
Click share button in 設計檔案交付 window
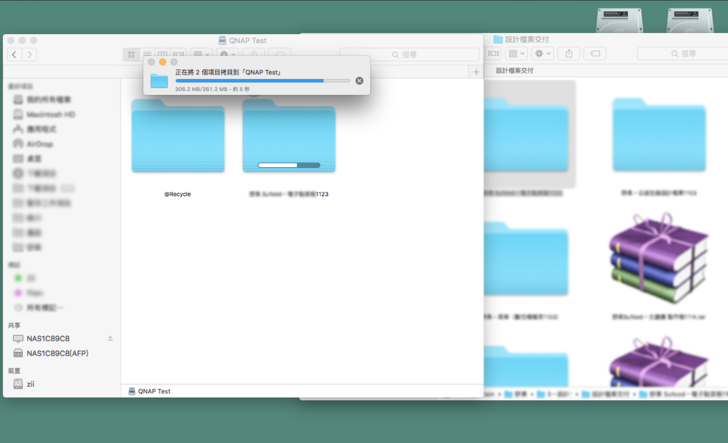569,54
